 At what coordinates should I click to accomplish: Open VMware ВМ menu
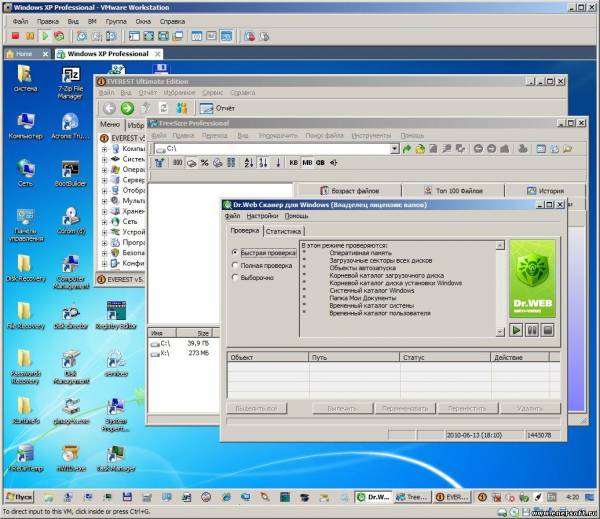pyautogui.click(x=92, y=21)
